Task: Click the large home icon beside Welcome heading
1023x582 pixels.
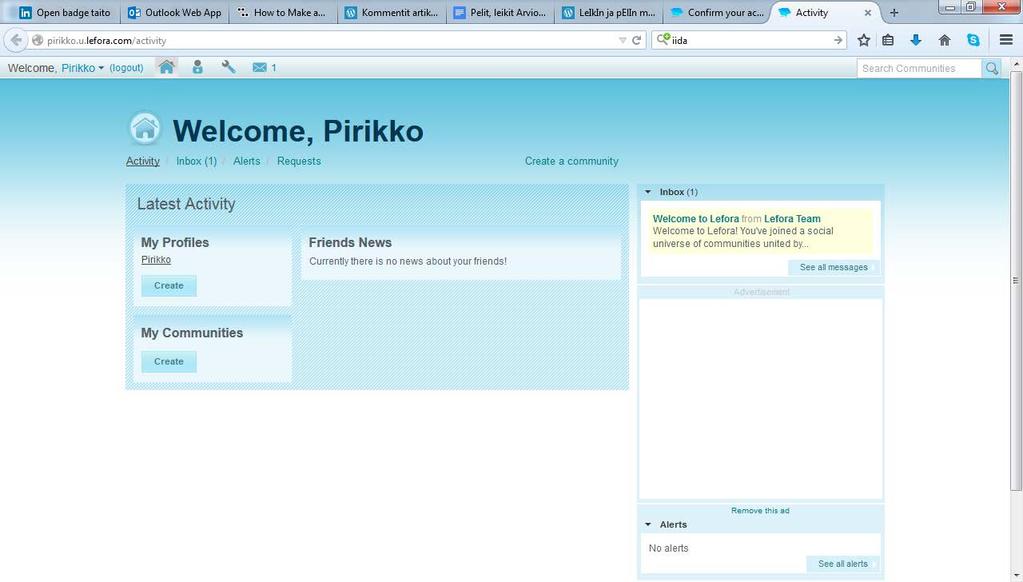Action: pos(145,129)
